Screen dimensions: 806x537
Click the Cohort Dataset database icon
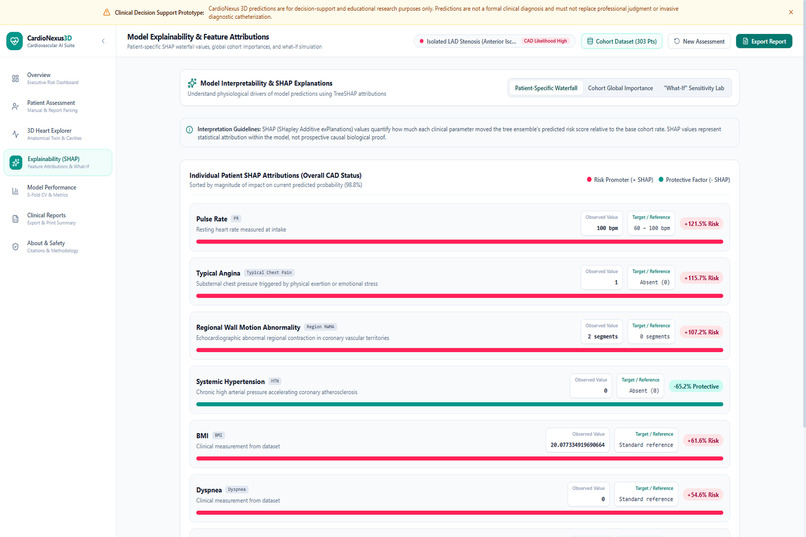coord(590,41)
